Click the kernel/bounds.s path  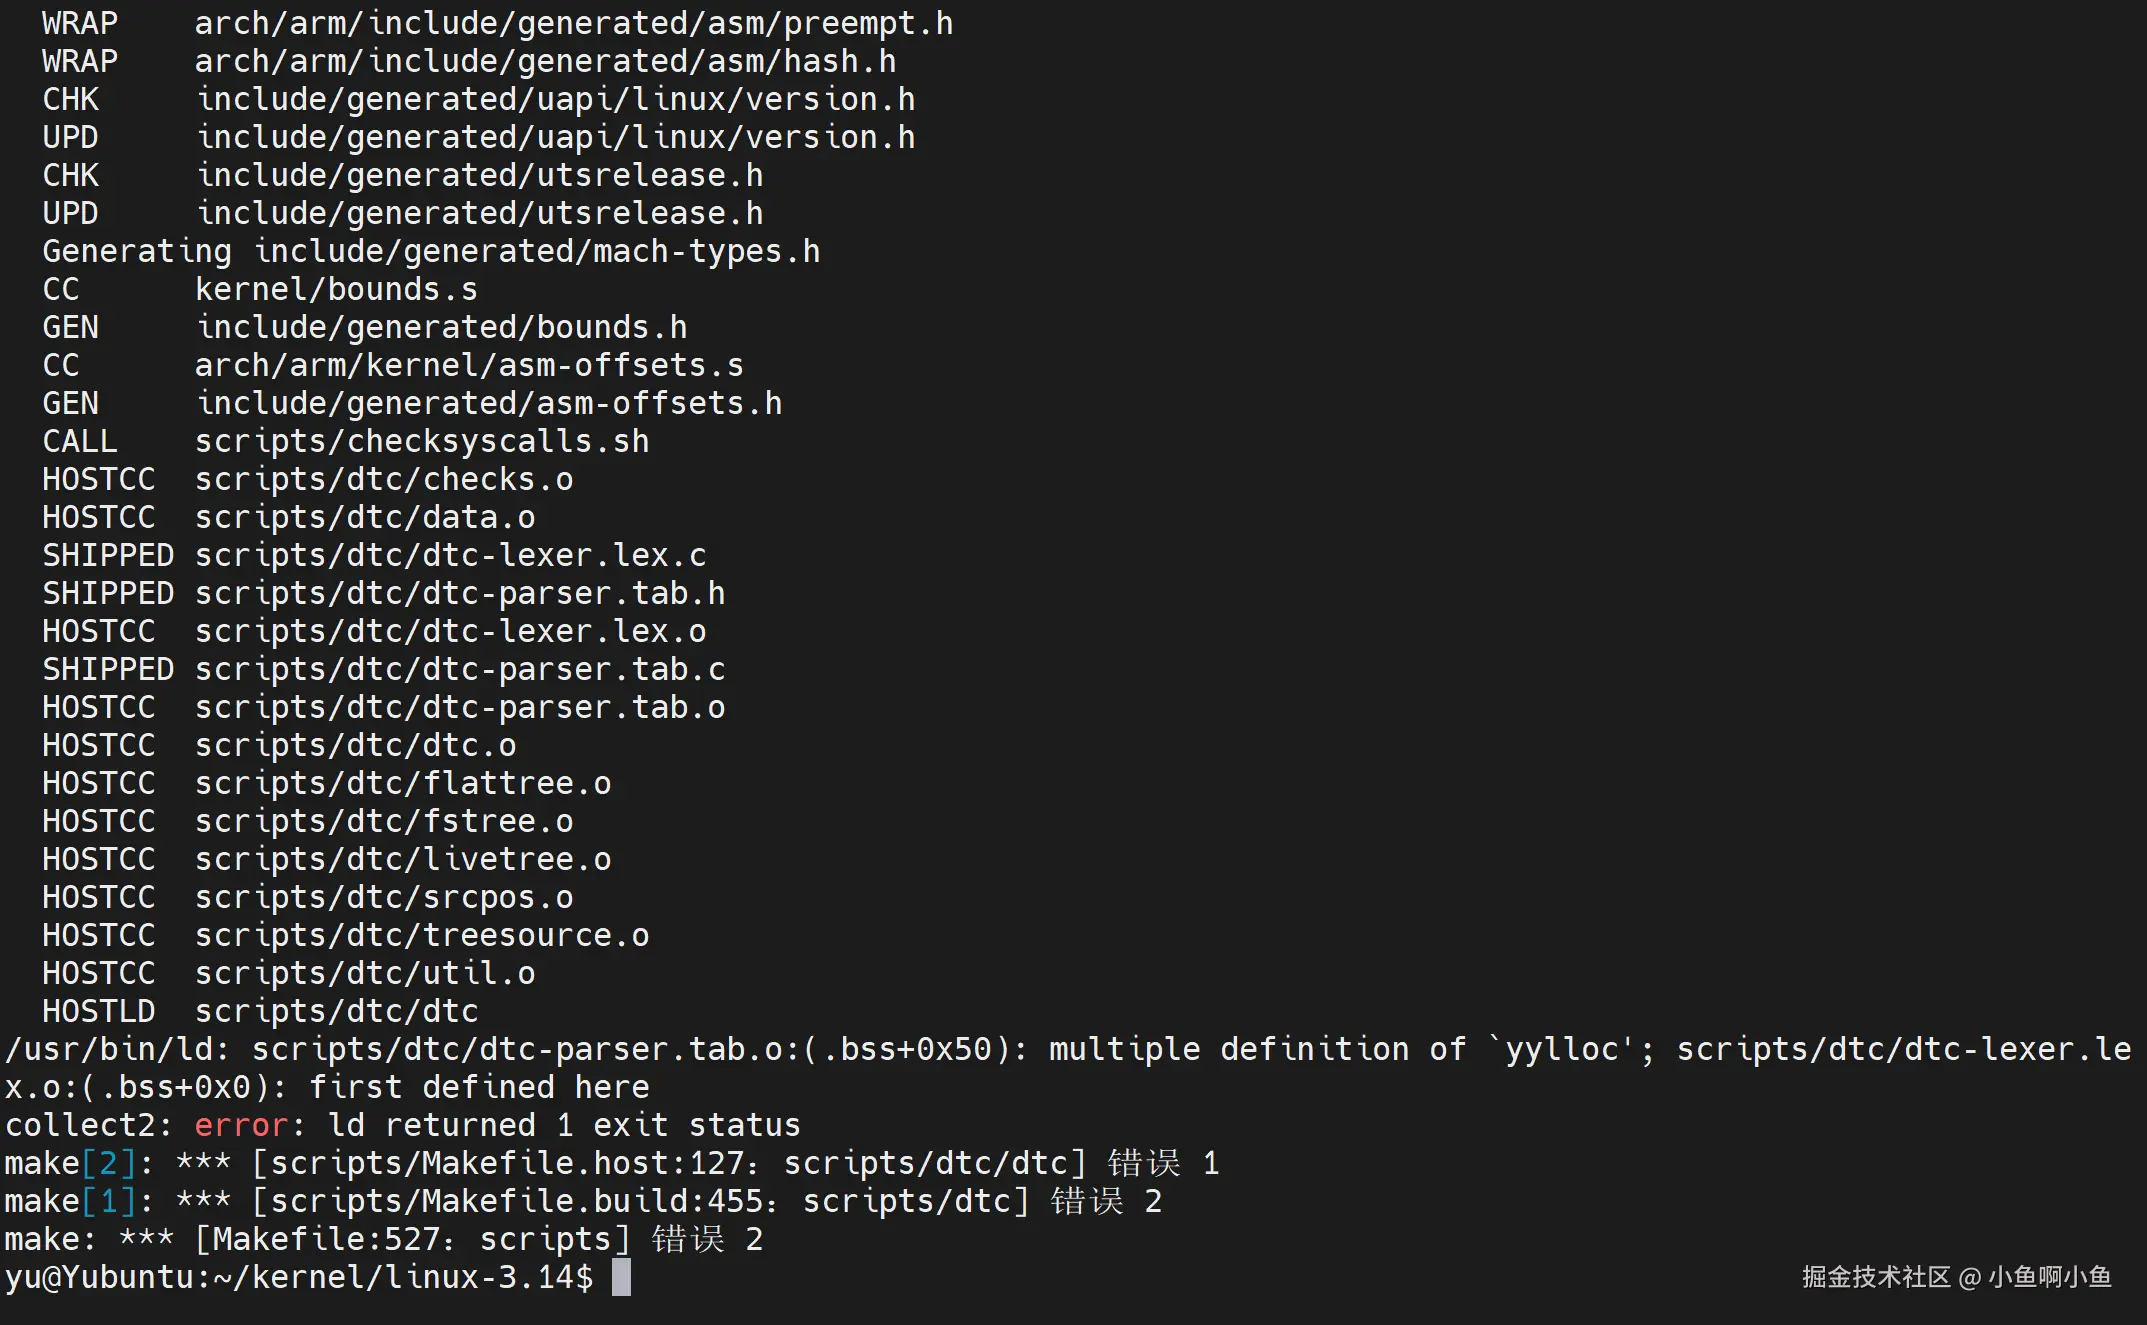click(x=336, y=289)
